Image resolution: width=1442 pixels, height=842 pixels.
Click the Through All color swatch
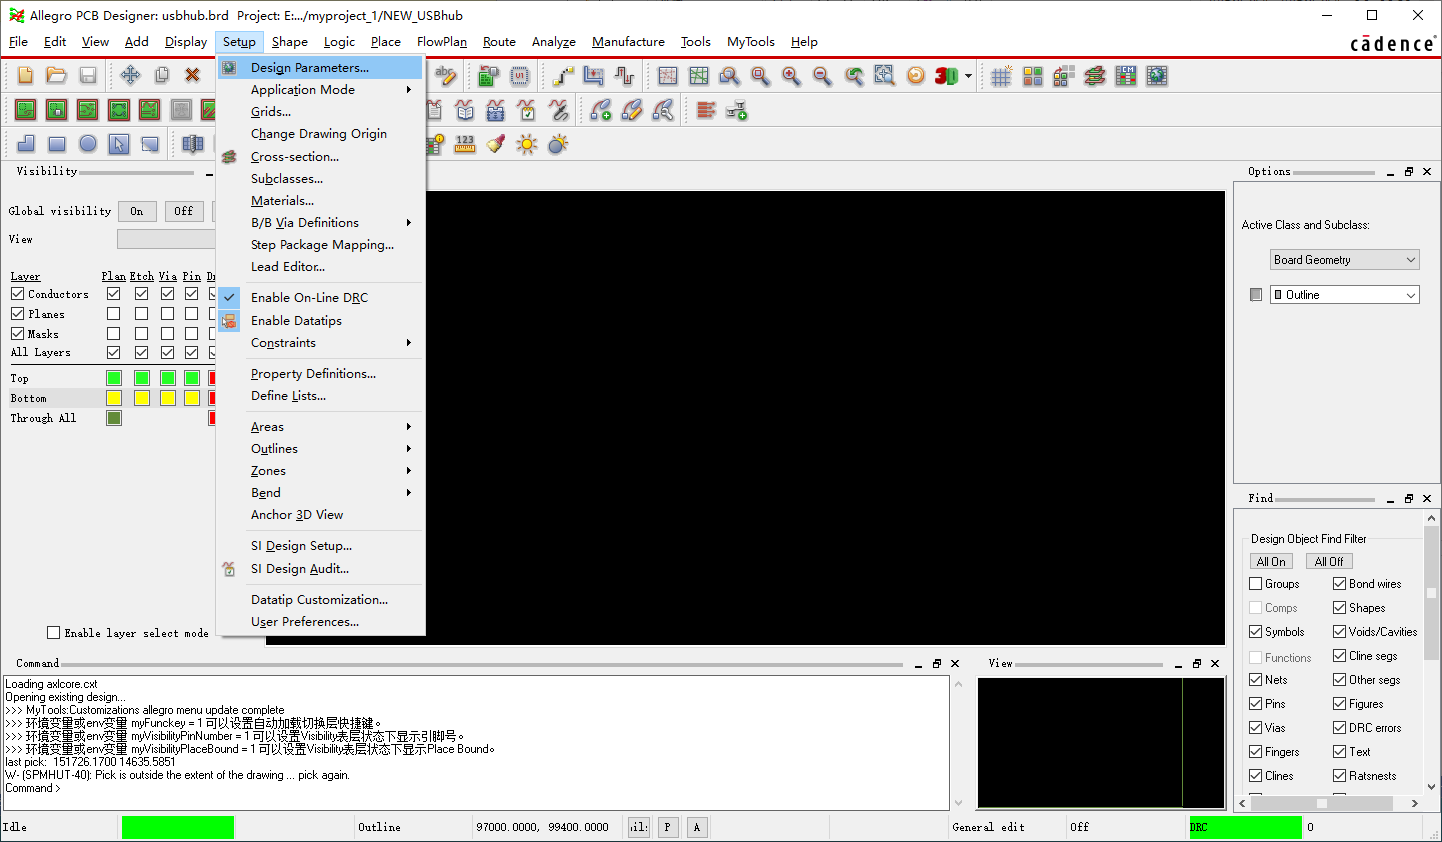click(x=114, y=418)
